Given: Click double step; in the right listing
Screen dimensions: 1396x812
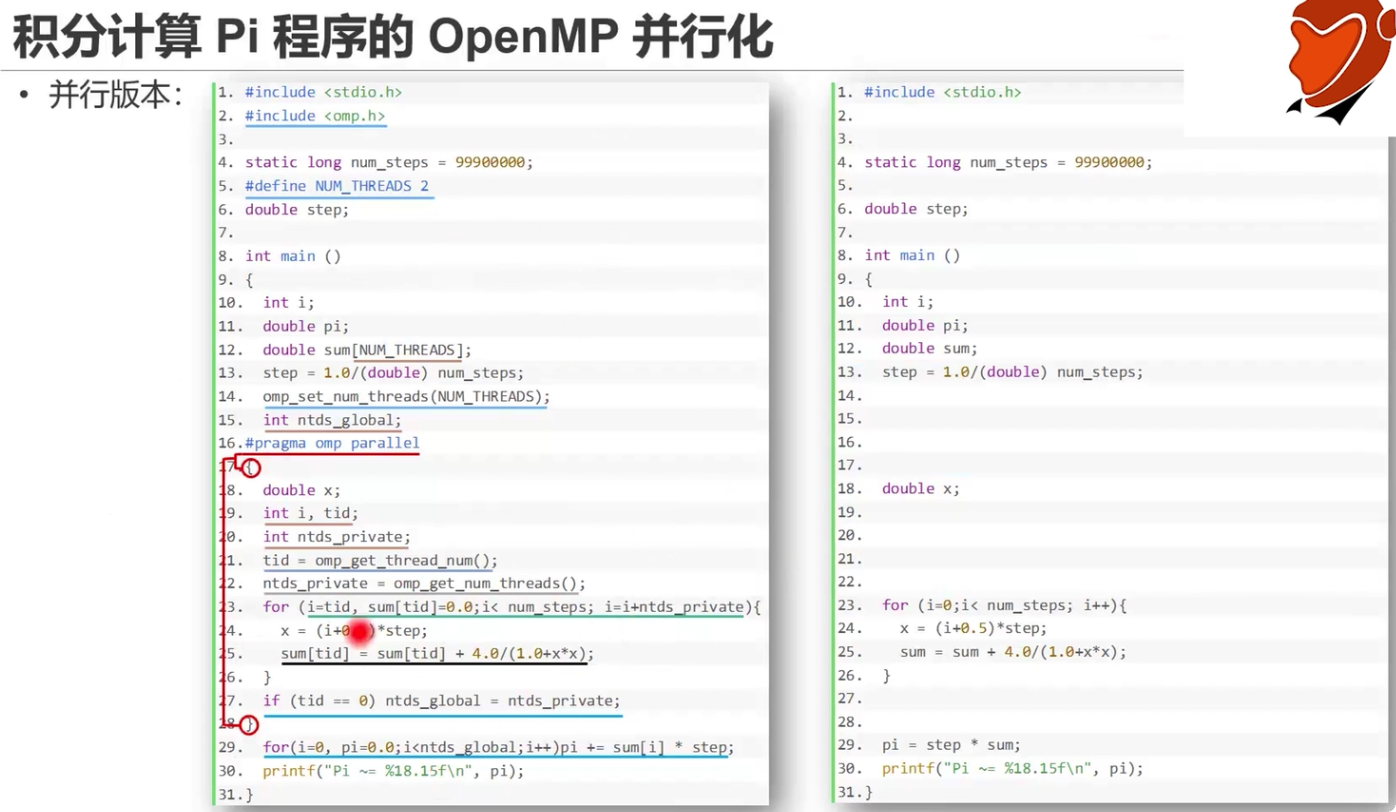Looking at the screenshot, I should coord(916,208).
